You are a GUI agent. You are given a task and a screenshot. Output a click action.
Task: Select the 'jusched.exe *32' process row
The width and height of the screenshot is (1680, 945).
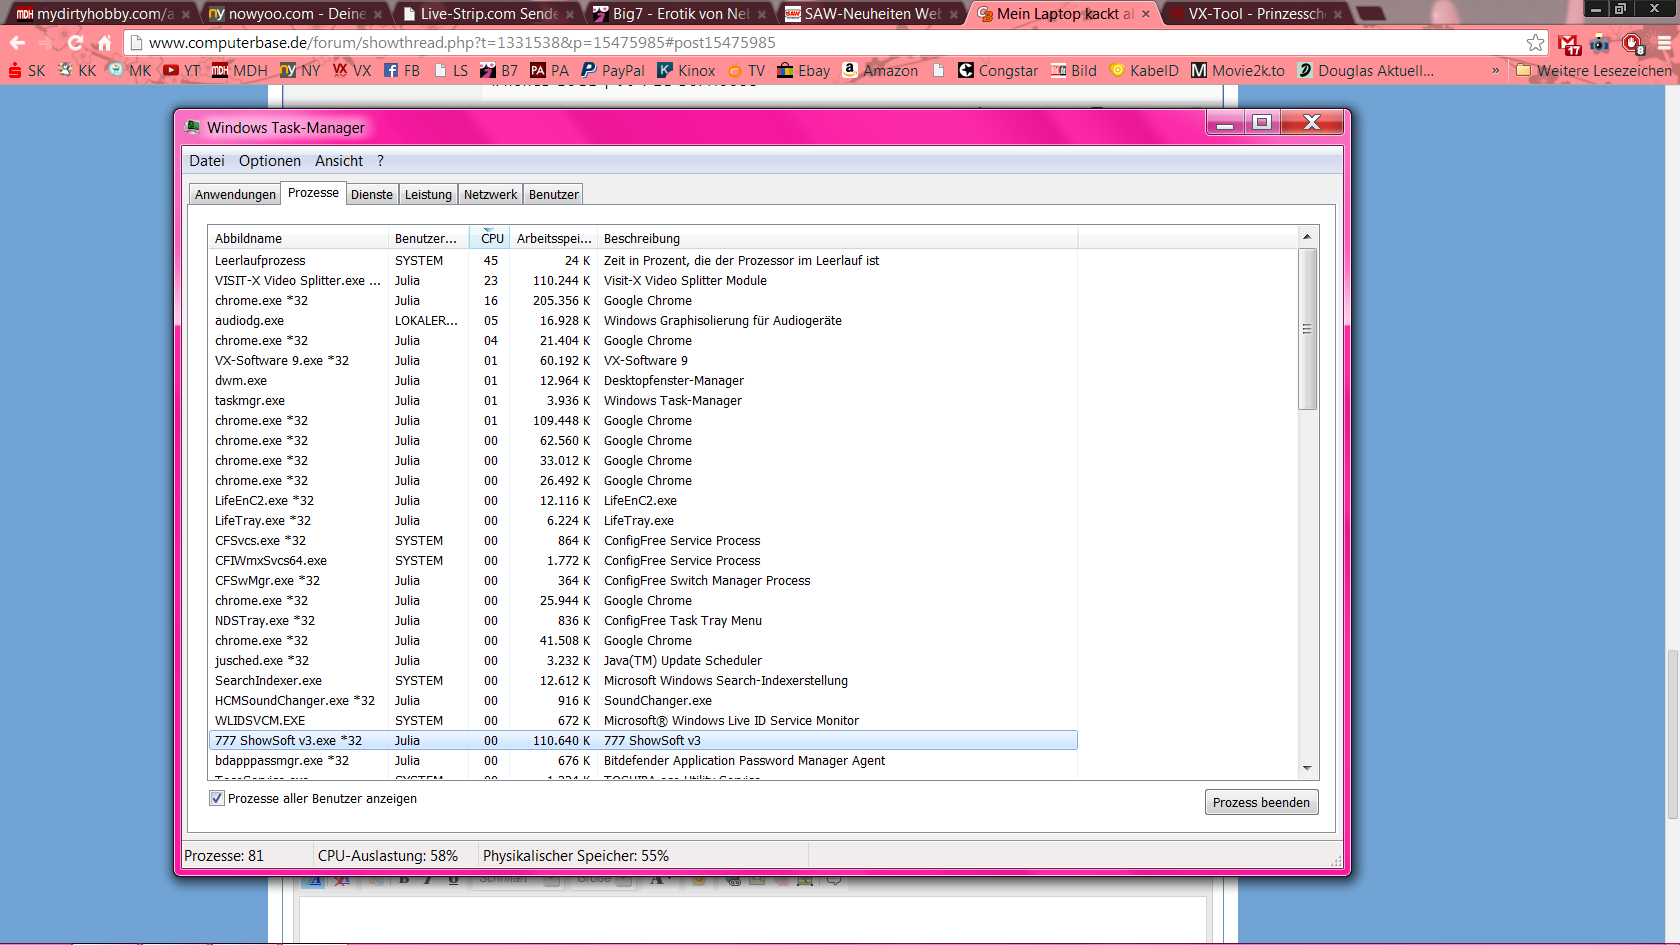[643, 661]
